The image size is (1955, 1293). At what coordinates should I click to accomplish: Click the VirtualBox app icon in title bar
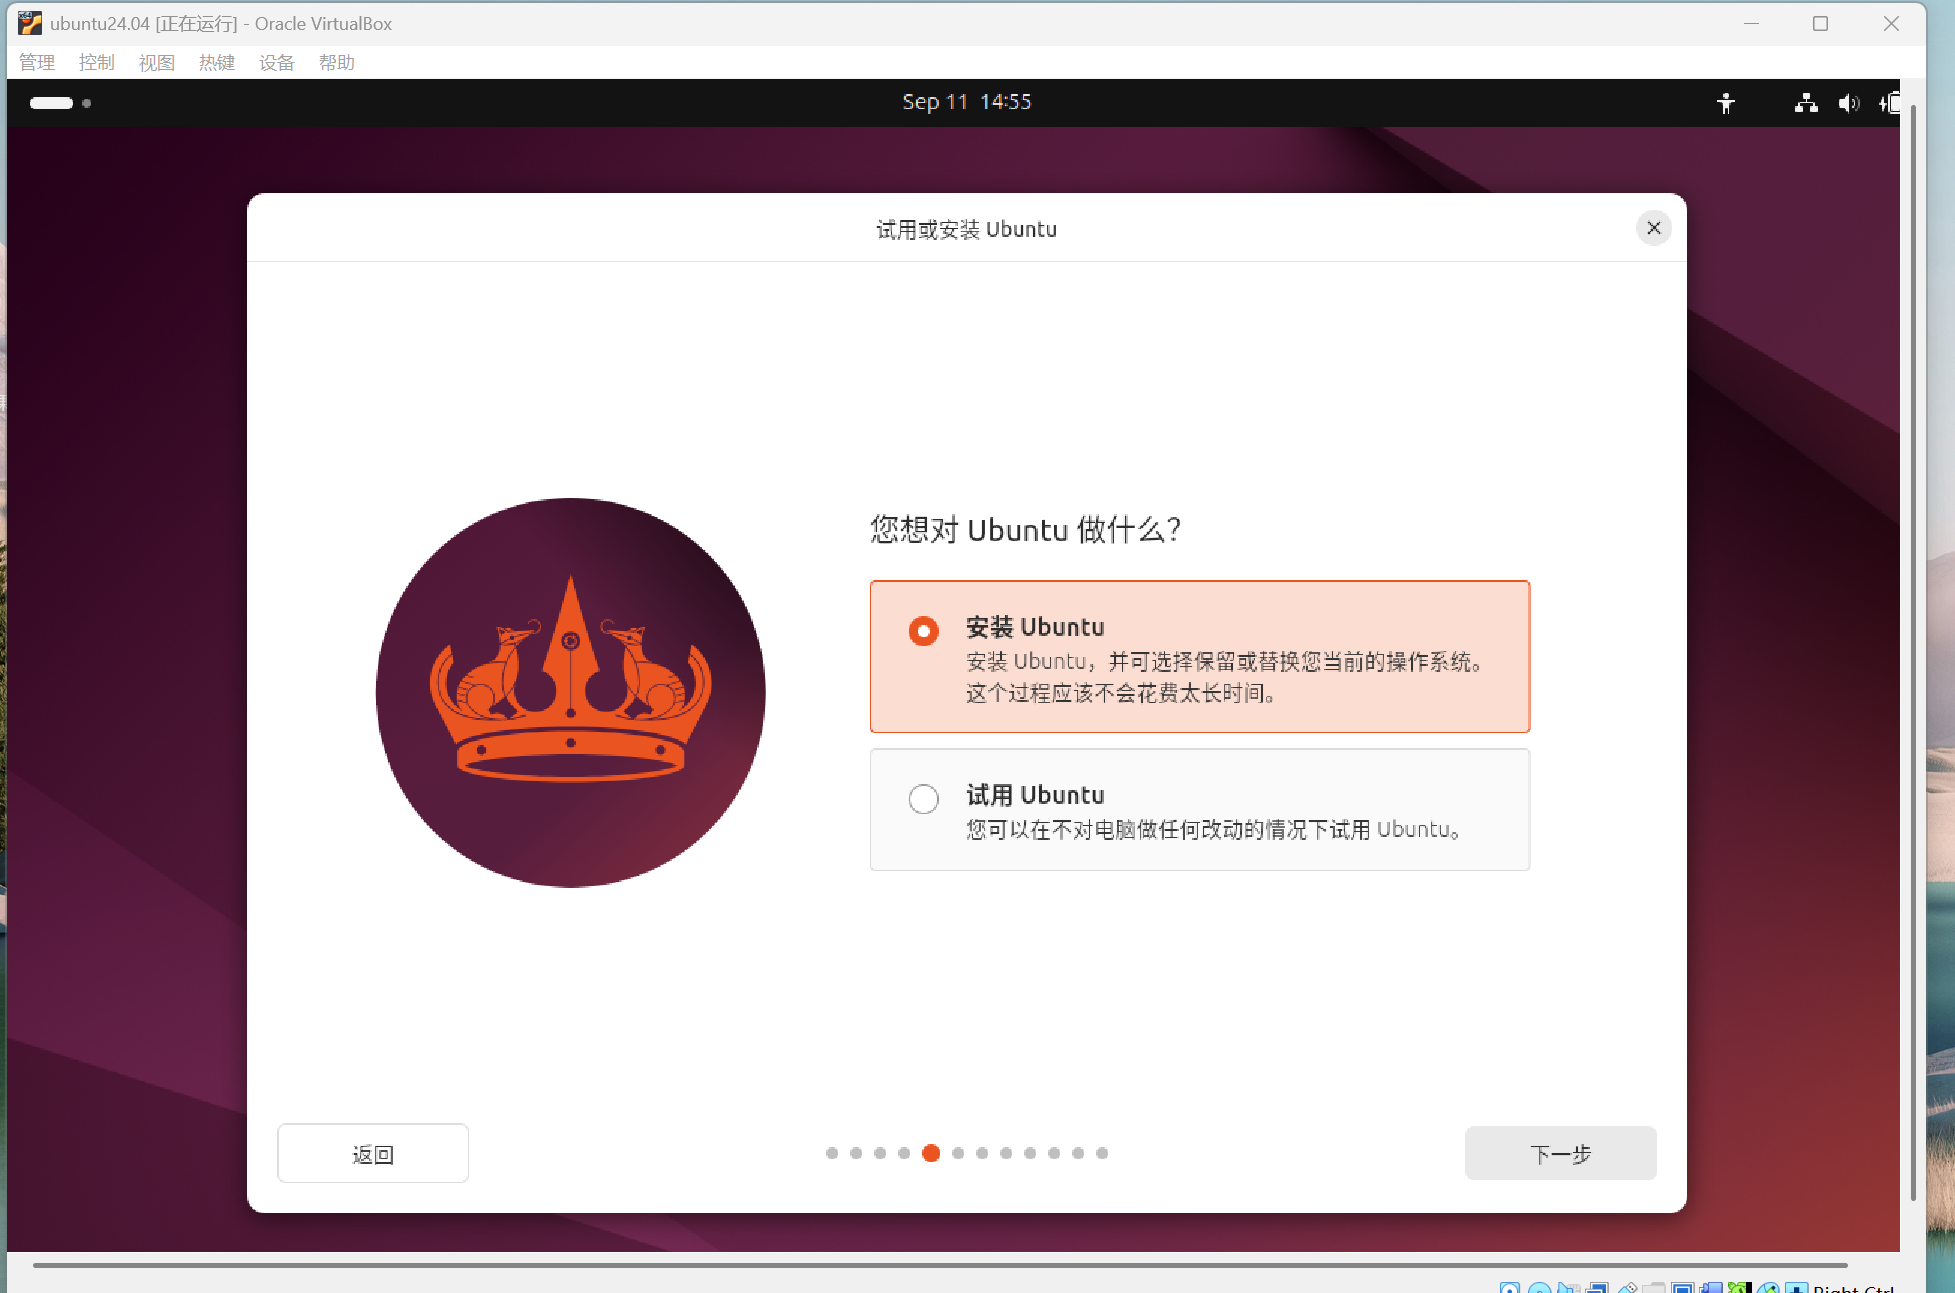tap(30, 23)
